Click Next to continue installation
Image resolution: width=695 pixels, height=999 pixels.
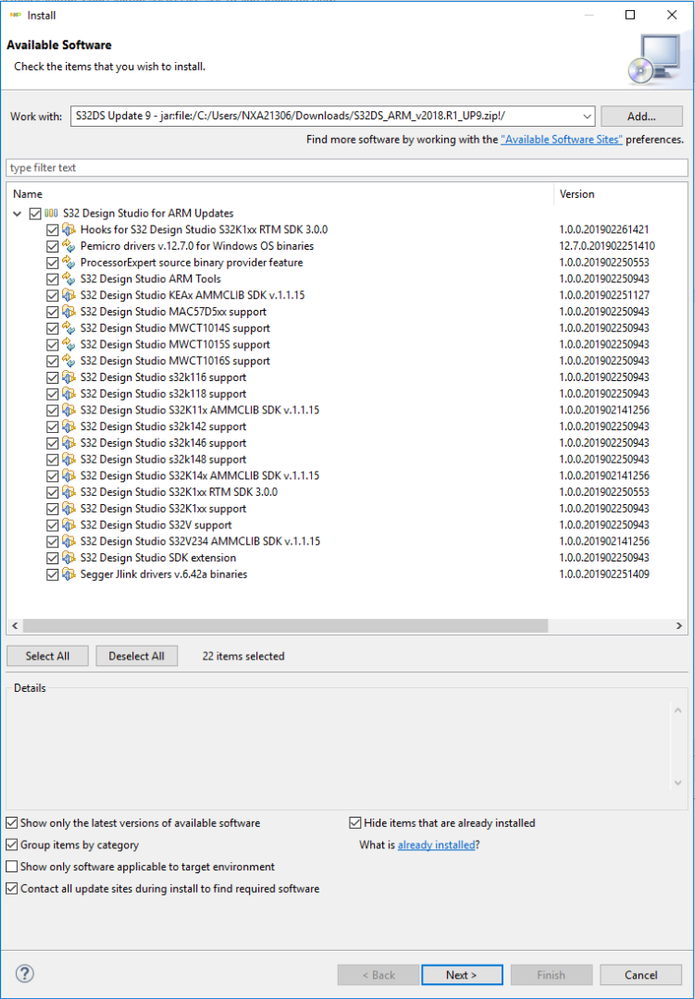[x=462, y=975]
